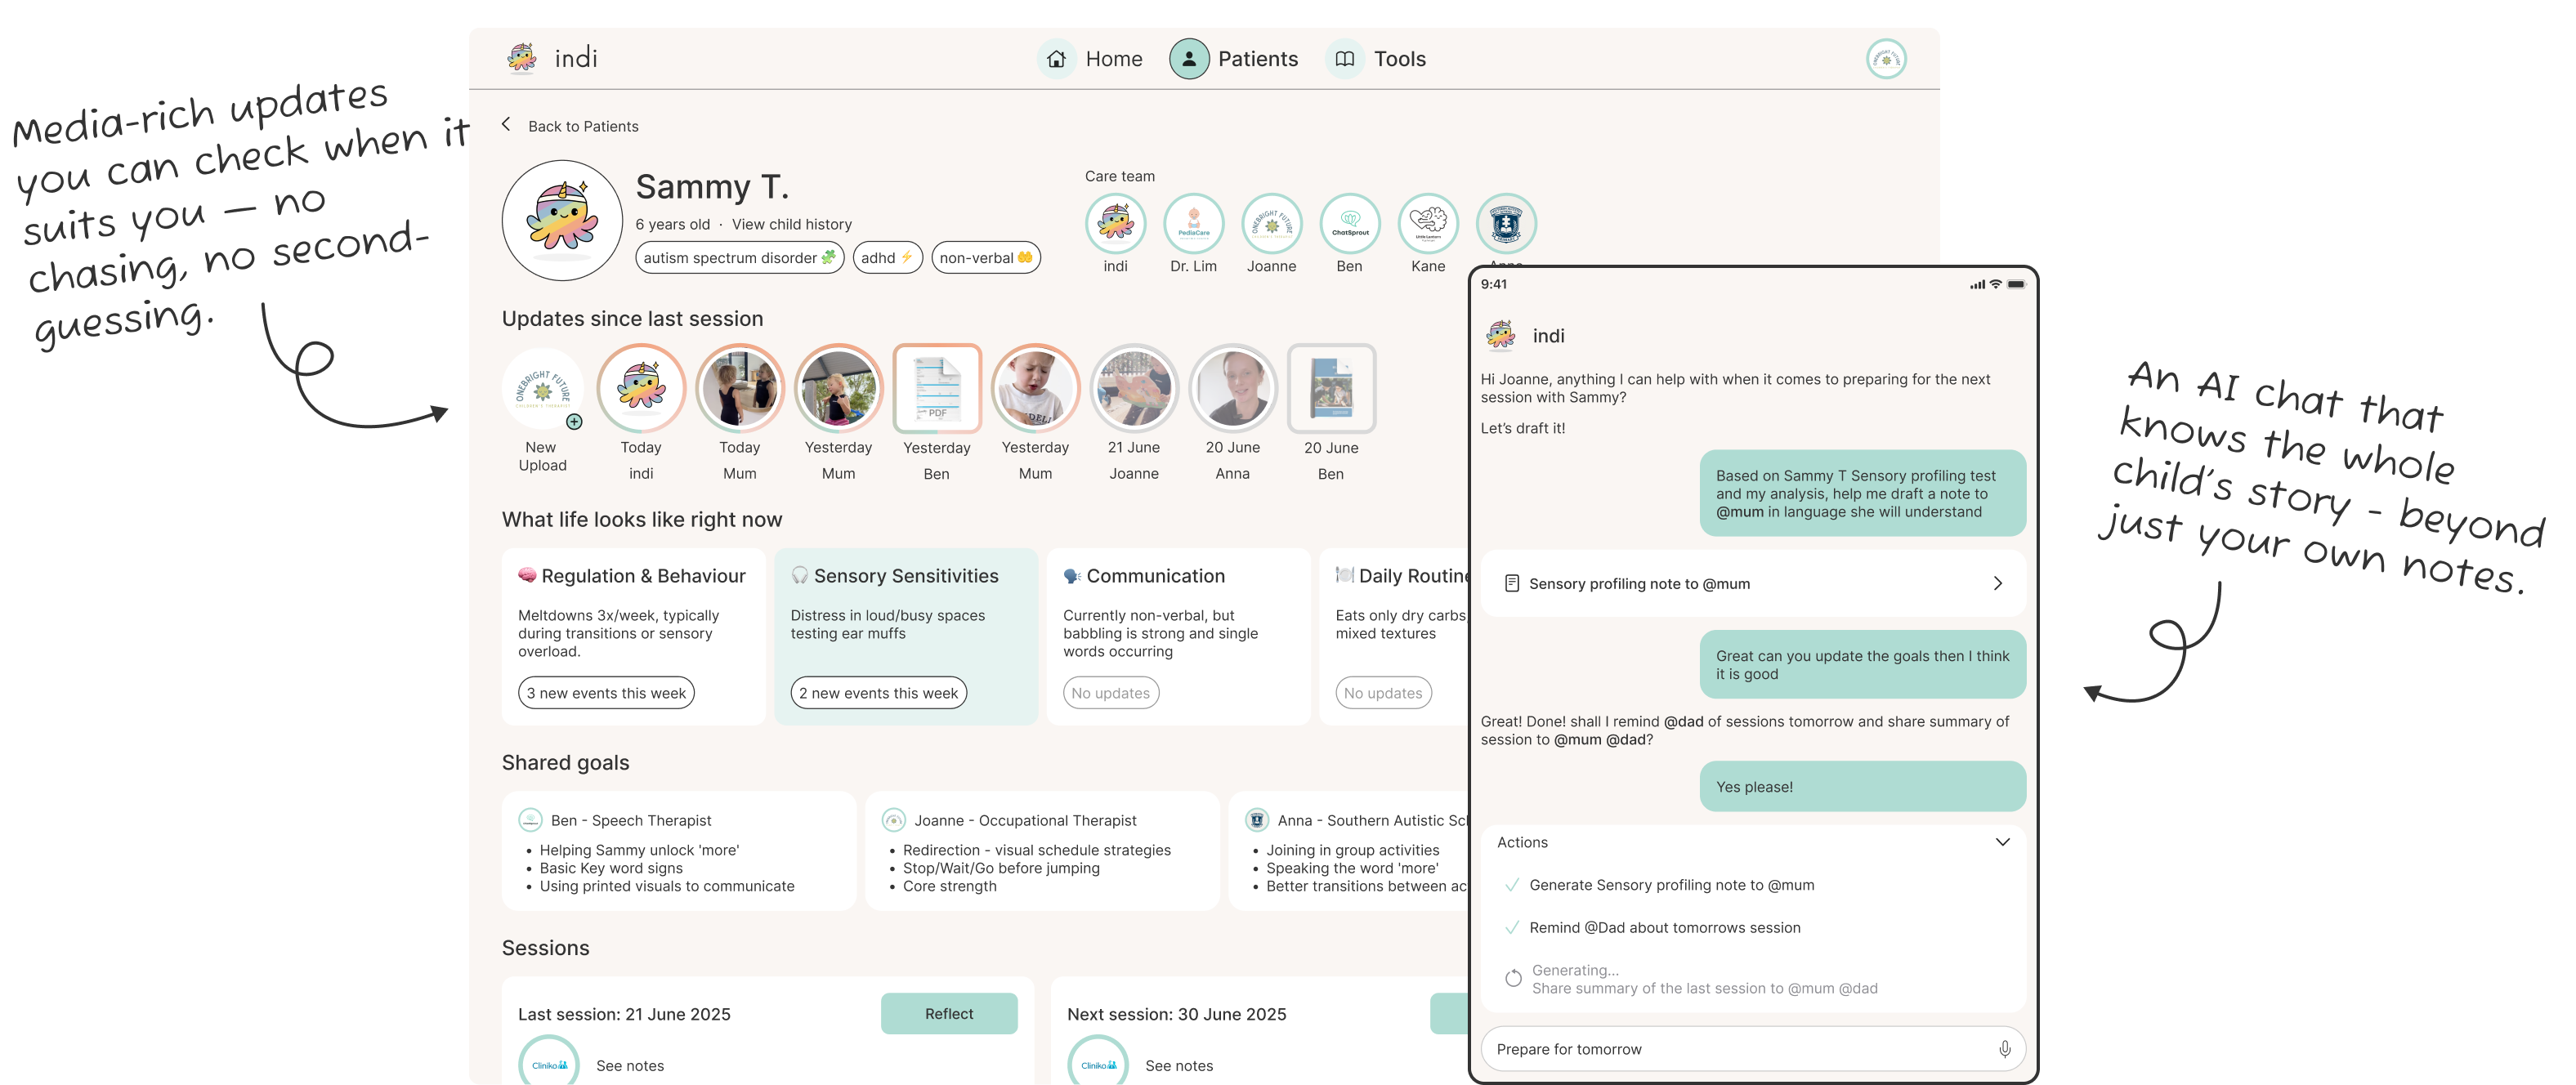Screen dimensions: 2576x1085
Task: Open Dr. Lim's care team avatar
Action: (1193, 224)
